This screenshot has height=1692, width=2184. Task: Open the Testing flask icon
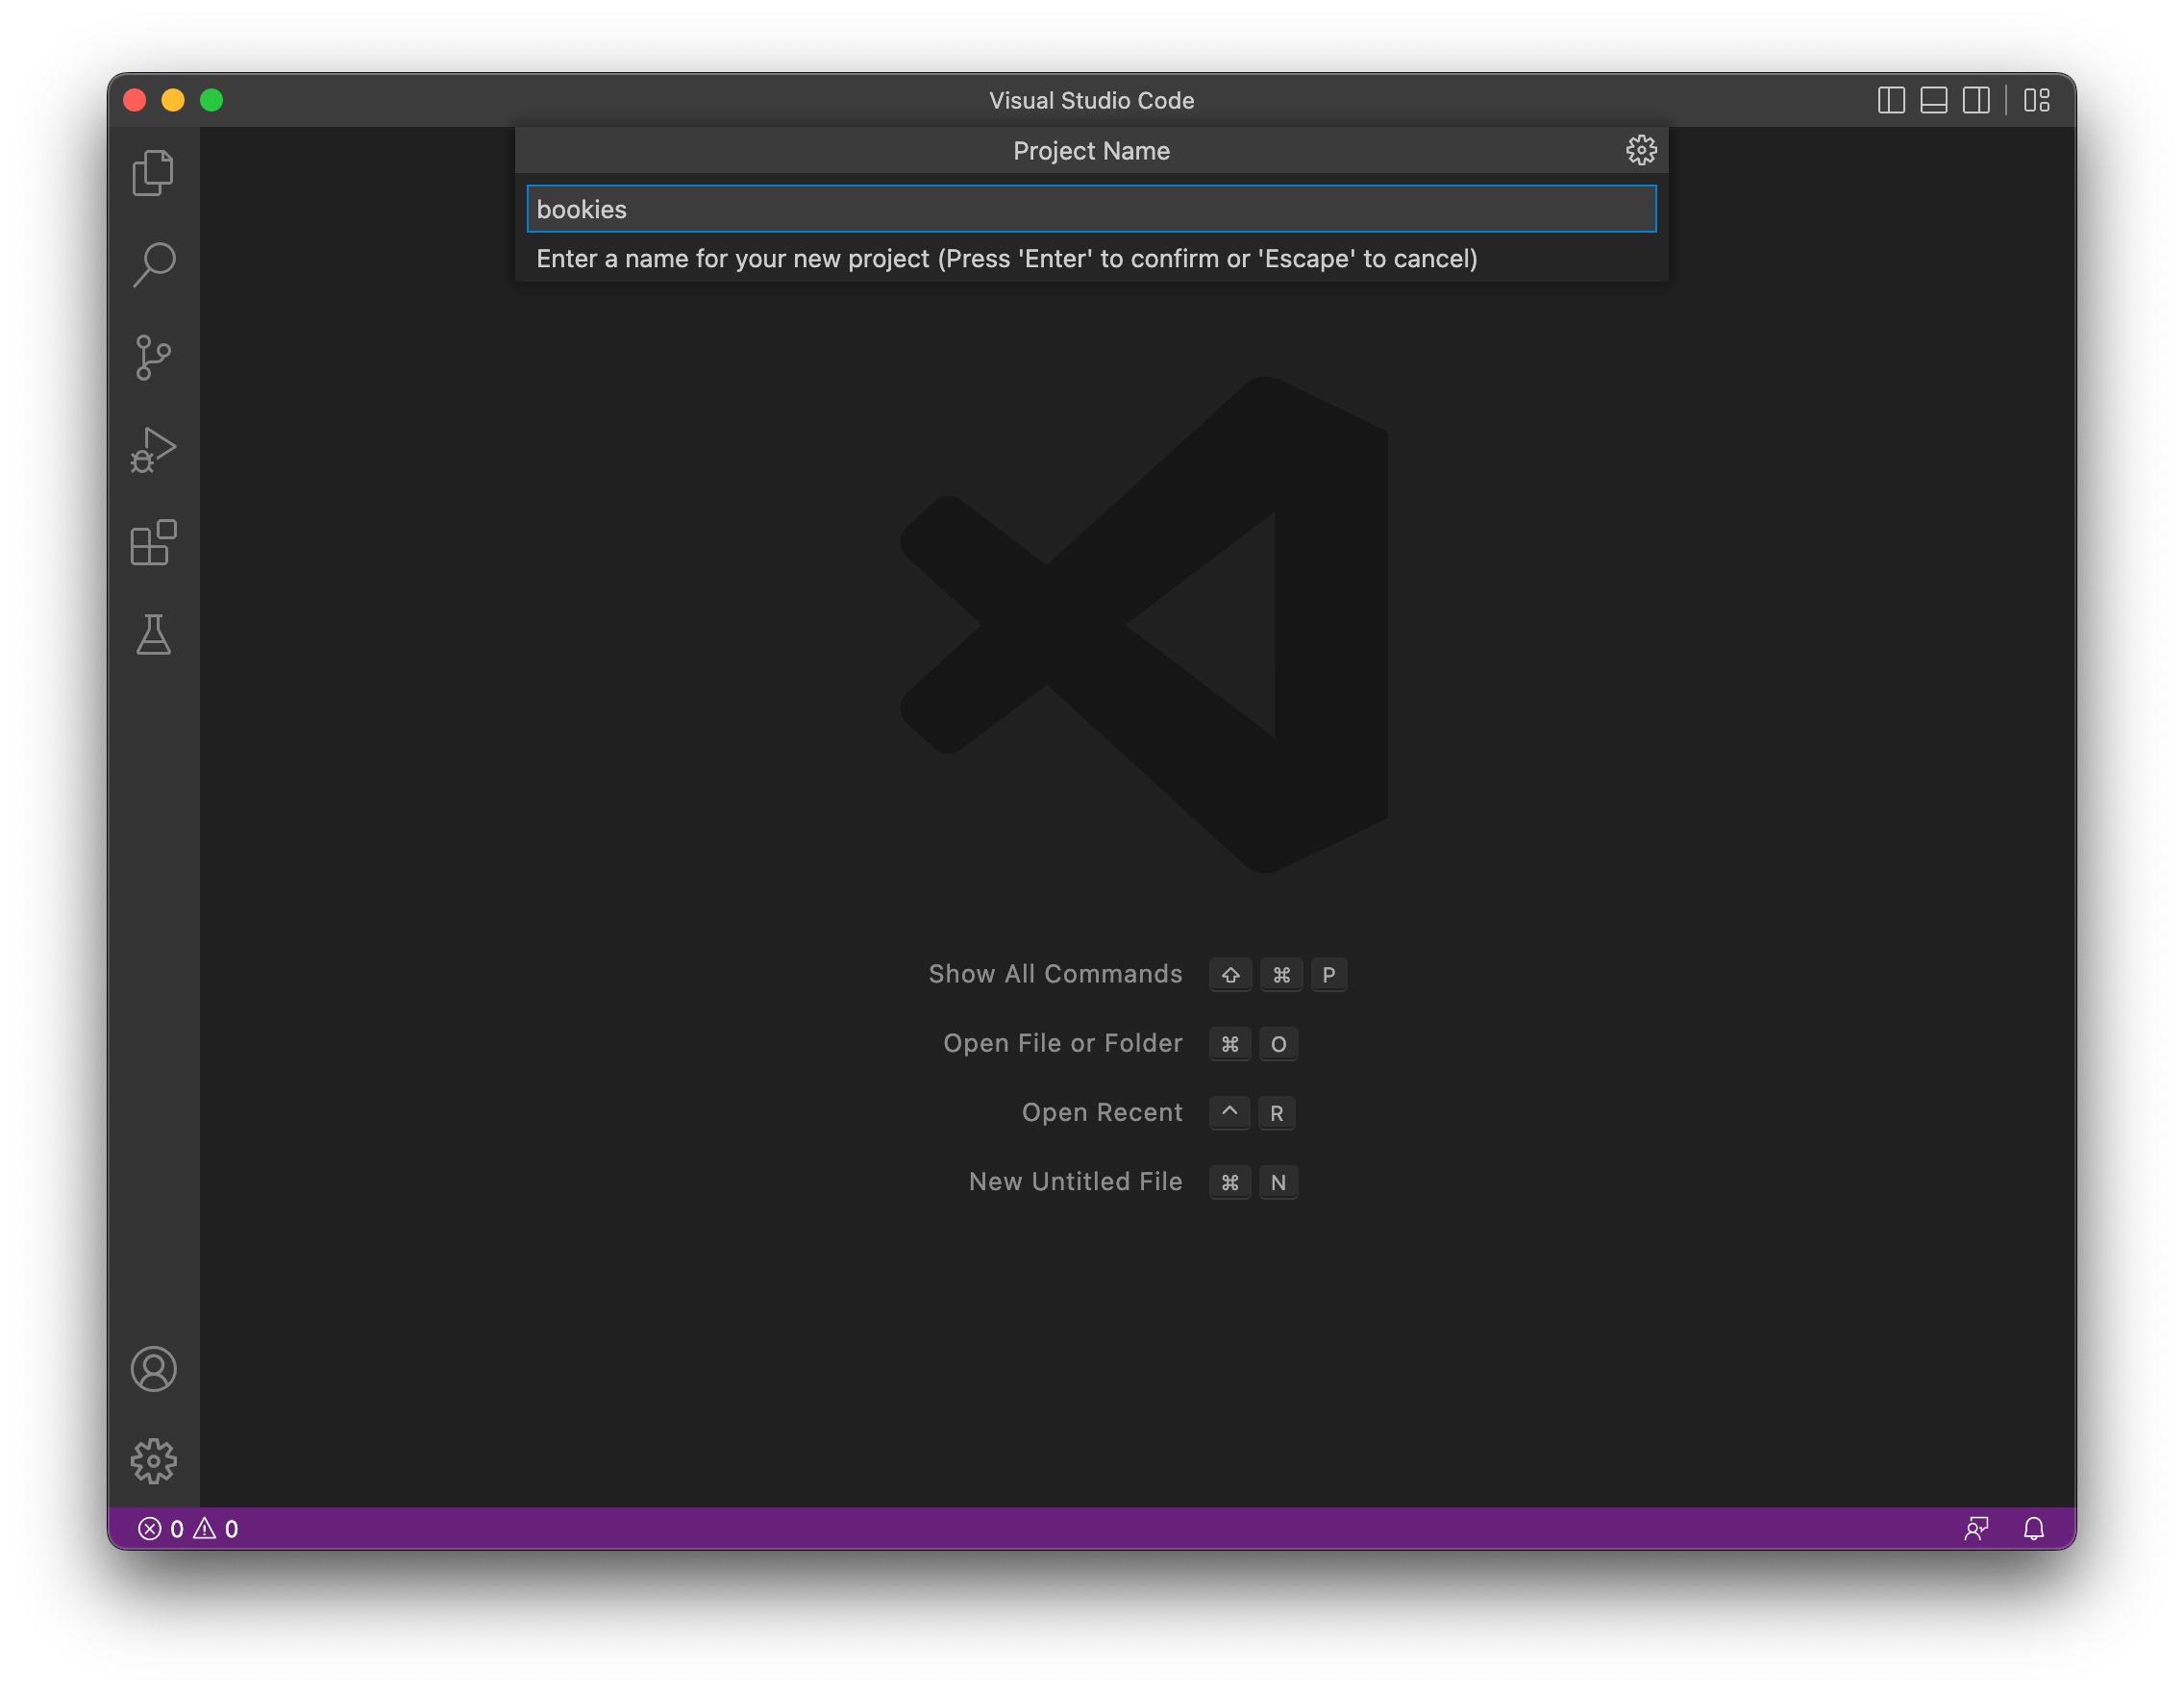tap(153, 635)
